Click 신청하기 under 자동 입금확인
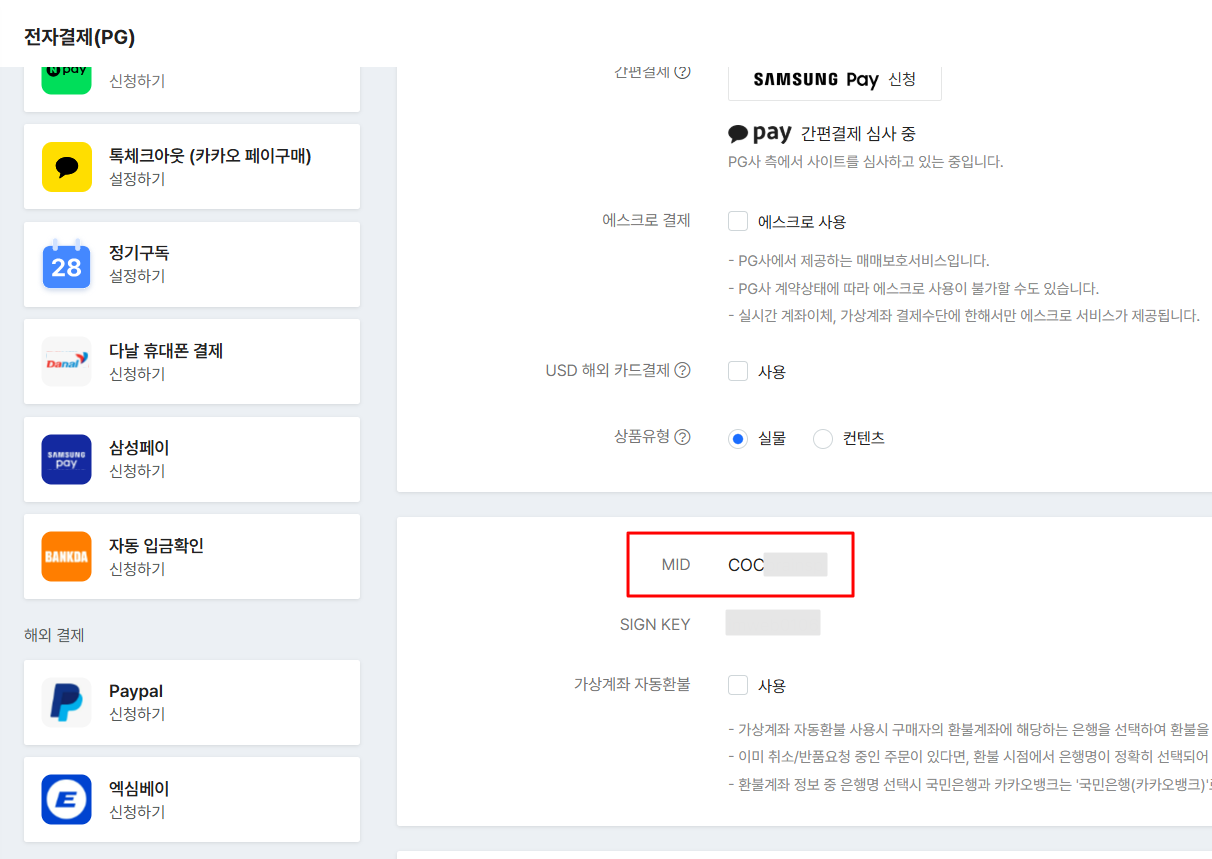1212x859 pixels. [x=137, y=569]
